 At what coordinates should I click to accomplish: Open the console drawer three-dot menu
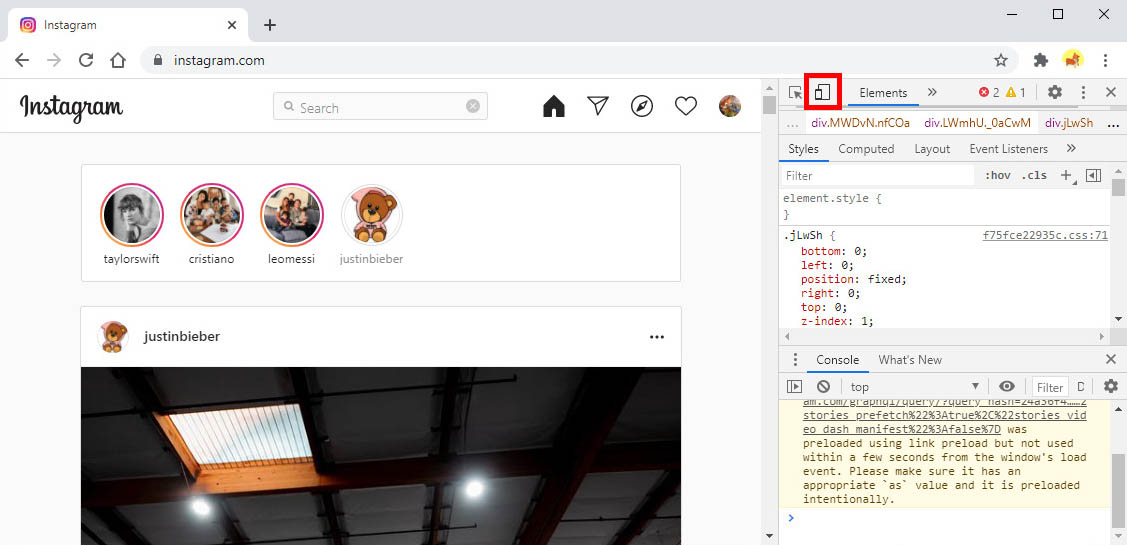795,359
